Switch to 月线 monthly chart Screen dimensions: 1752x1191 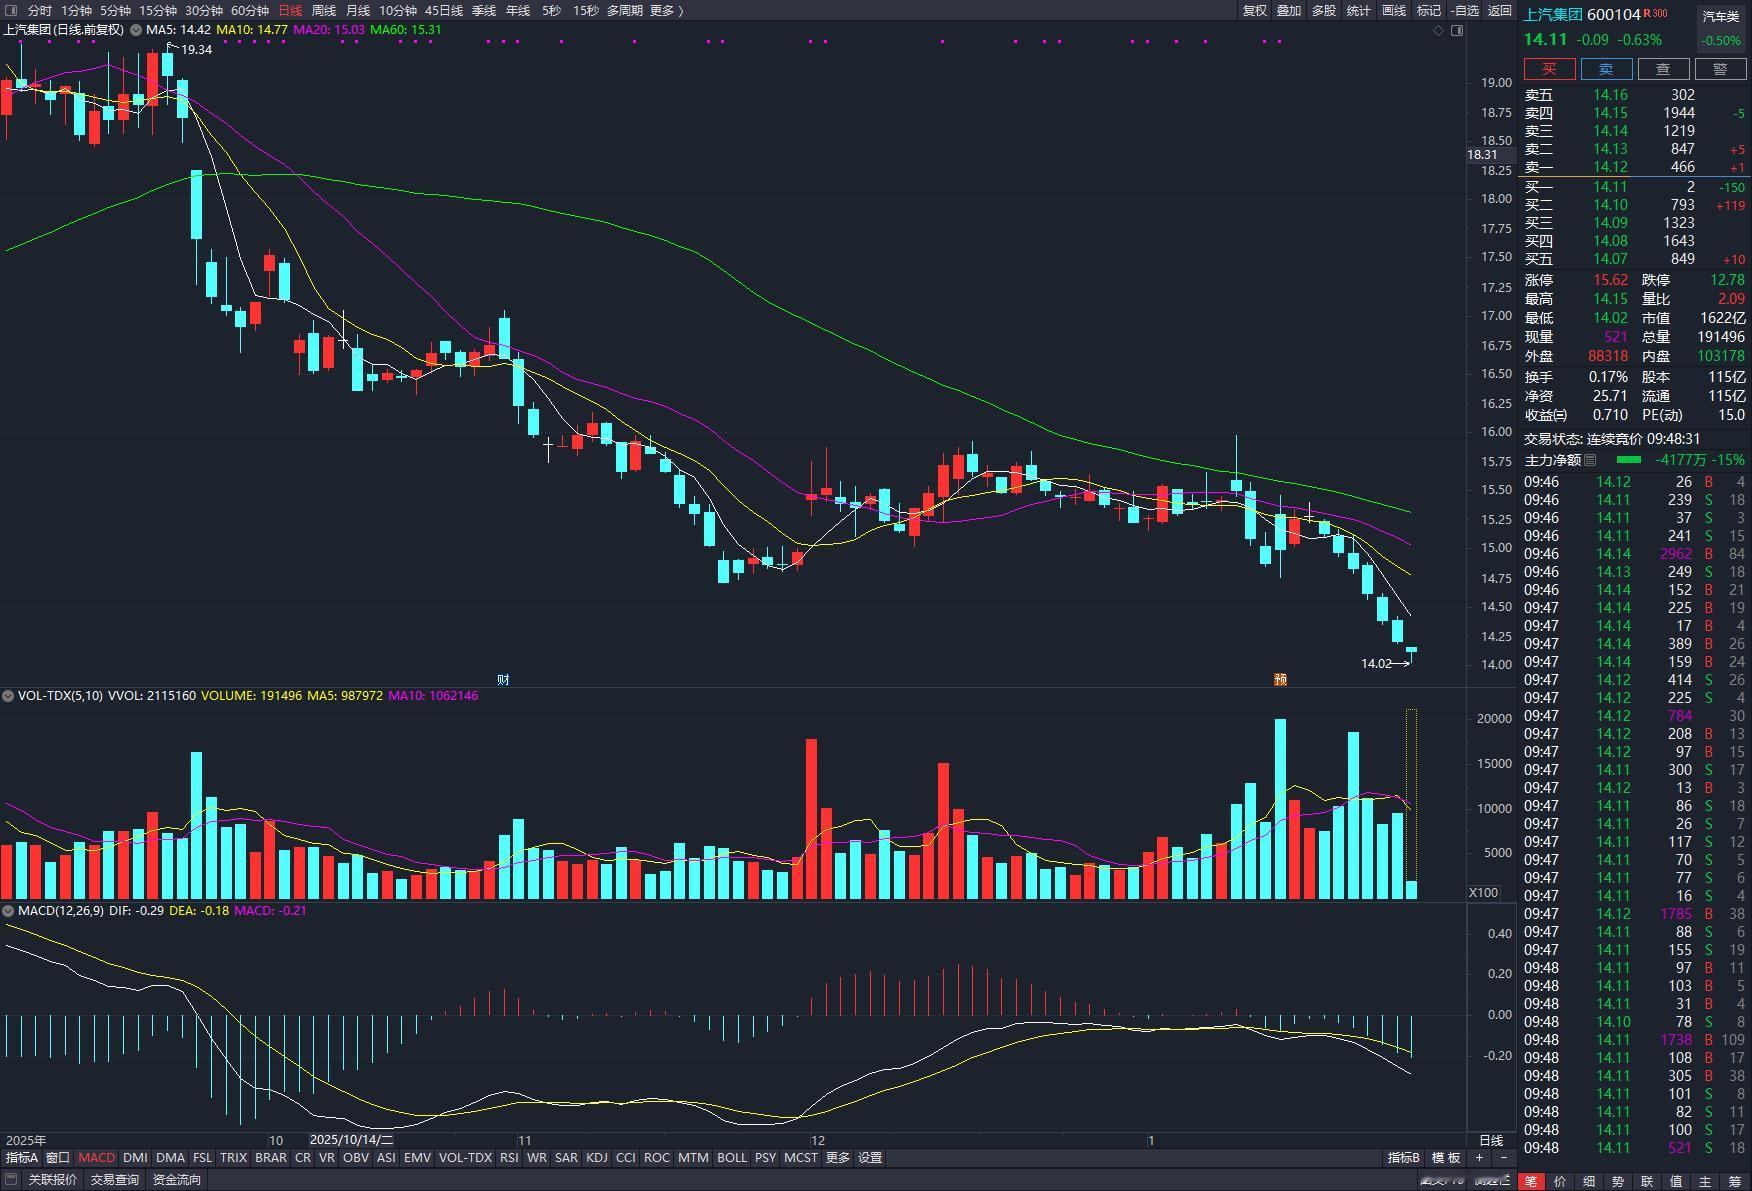(358, 10)
